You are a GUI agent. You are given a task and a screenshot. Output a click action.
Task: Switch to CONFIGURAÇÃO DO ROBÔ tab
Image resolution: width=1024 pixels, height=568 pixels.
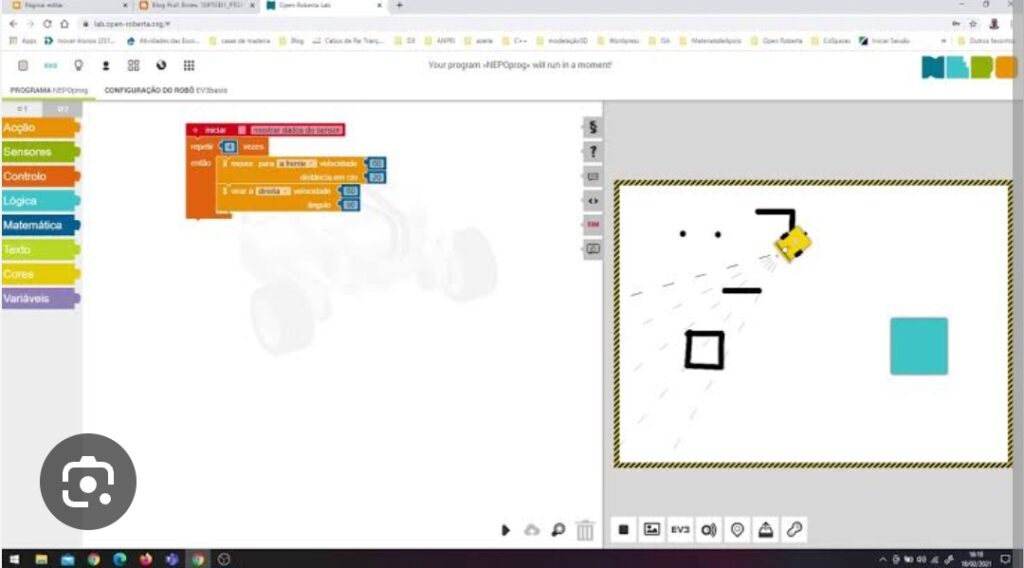coord(166,90)
